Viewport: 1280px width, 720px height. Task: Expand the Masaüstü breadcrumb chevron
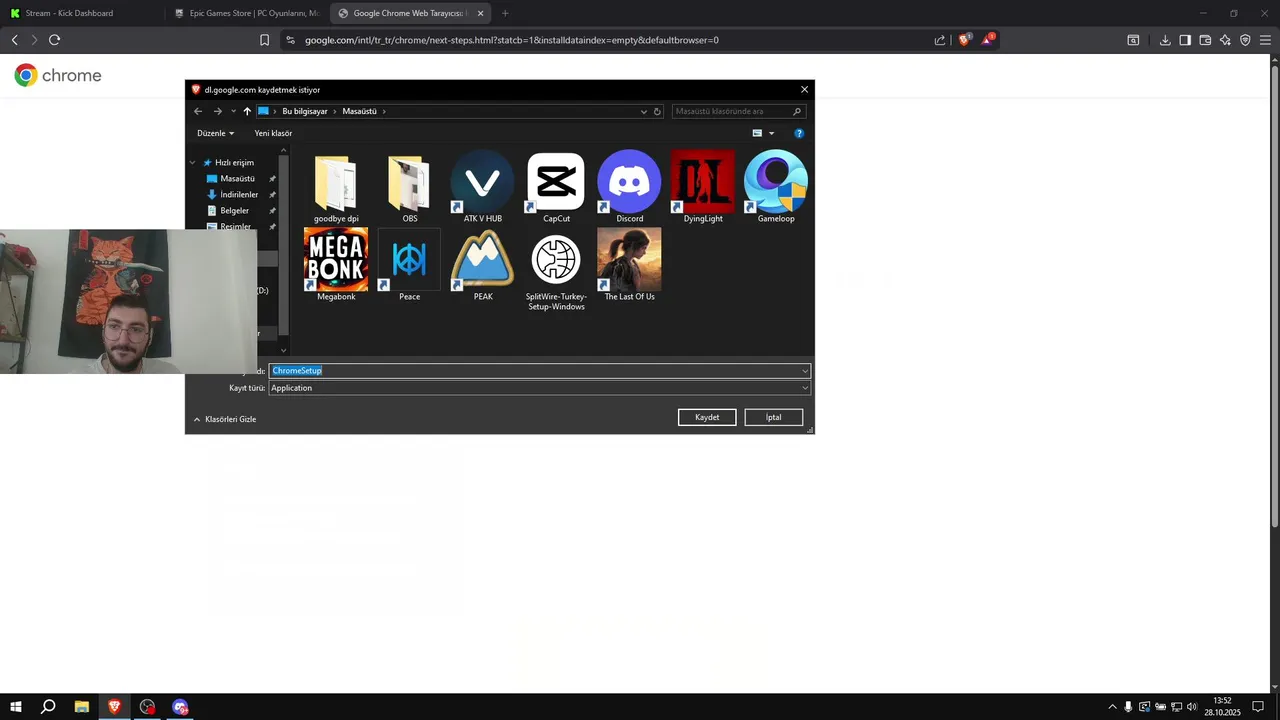tap(384, 111)
